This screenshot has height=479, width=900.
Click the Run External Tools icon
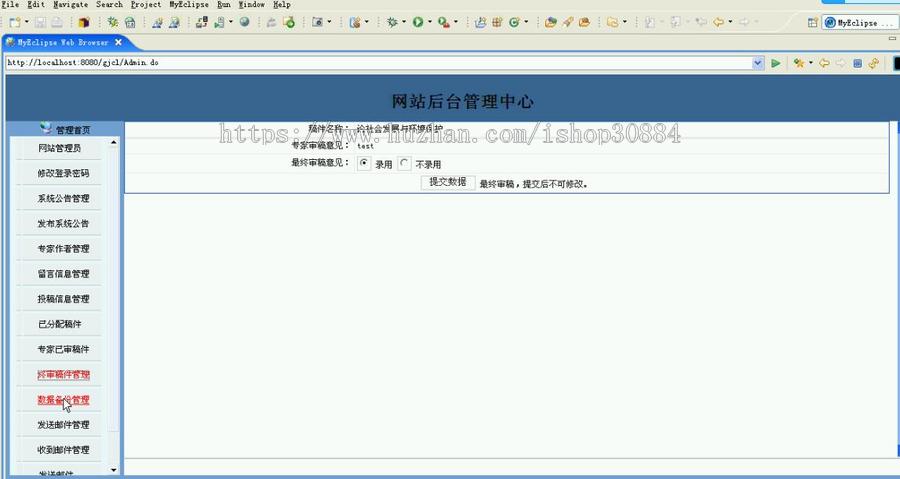[x=444, y=22]
